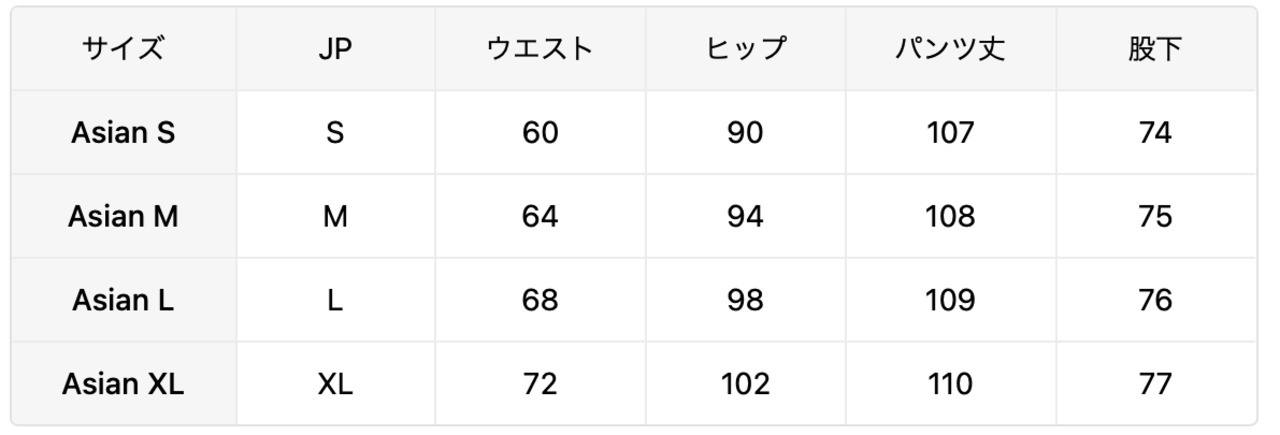Click the 股下 column header

pyautogui.click(x=1155, y=50)
